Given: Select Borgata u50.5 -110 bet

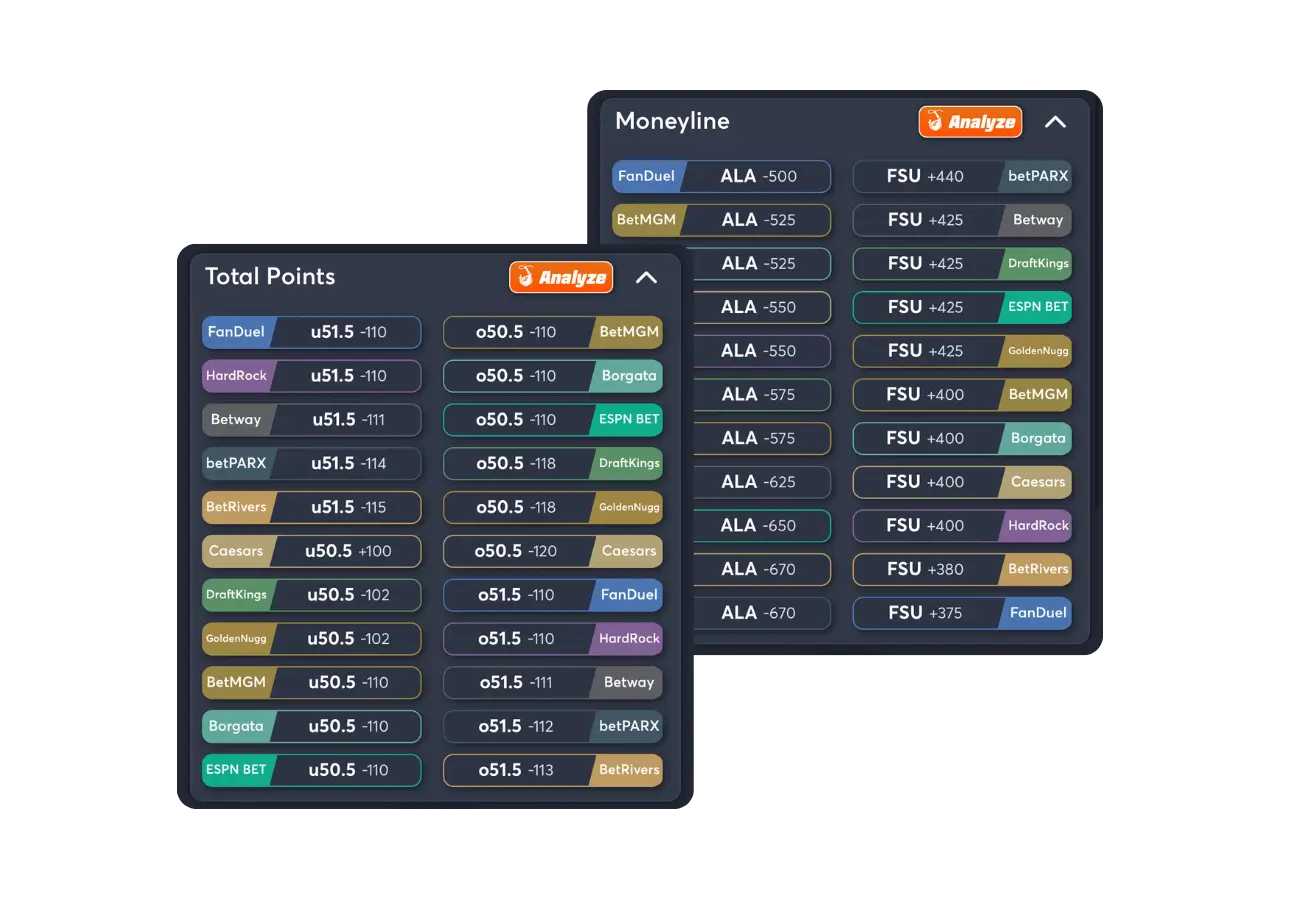Looking at the screenshot, I should (x=312, y=726).
